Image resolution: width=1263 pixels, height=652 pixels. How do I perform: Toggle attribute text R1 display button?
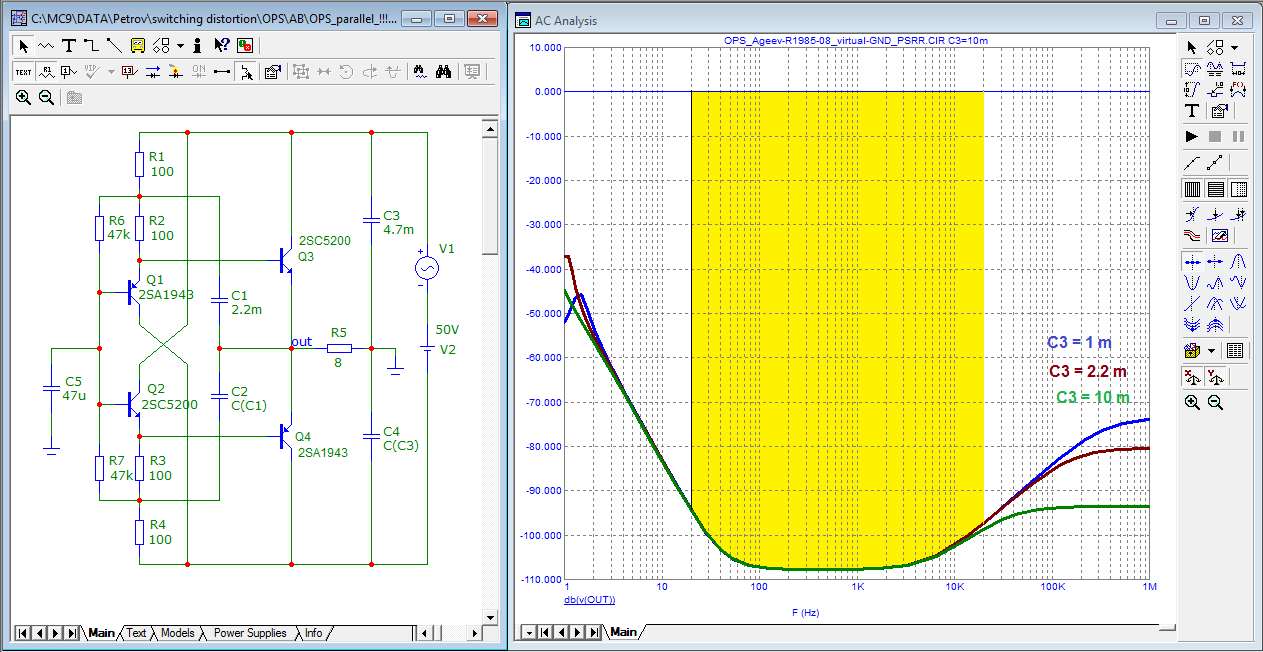pyautogui.click(x=45, y=71)
